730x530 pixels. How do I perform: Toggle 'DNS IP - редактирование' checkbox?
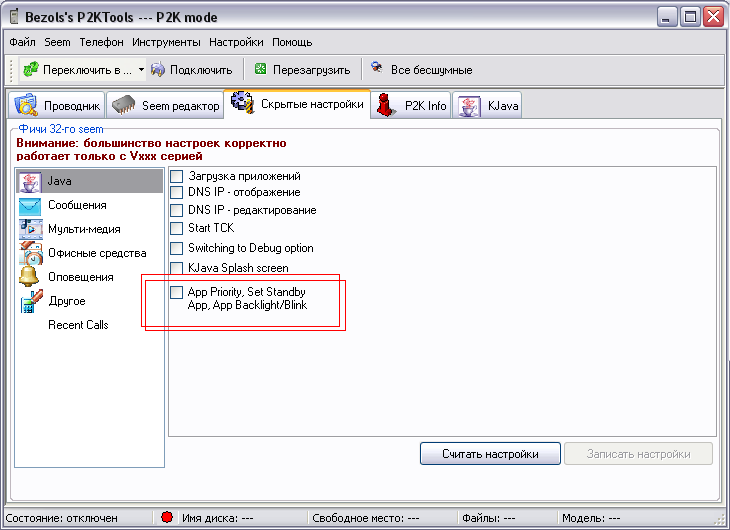pyautogui.click(x=176, y=210)
